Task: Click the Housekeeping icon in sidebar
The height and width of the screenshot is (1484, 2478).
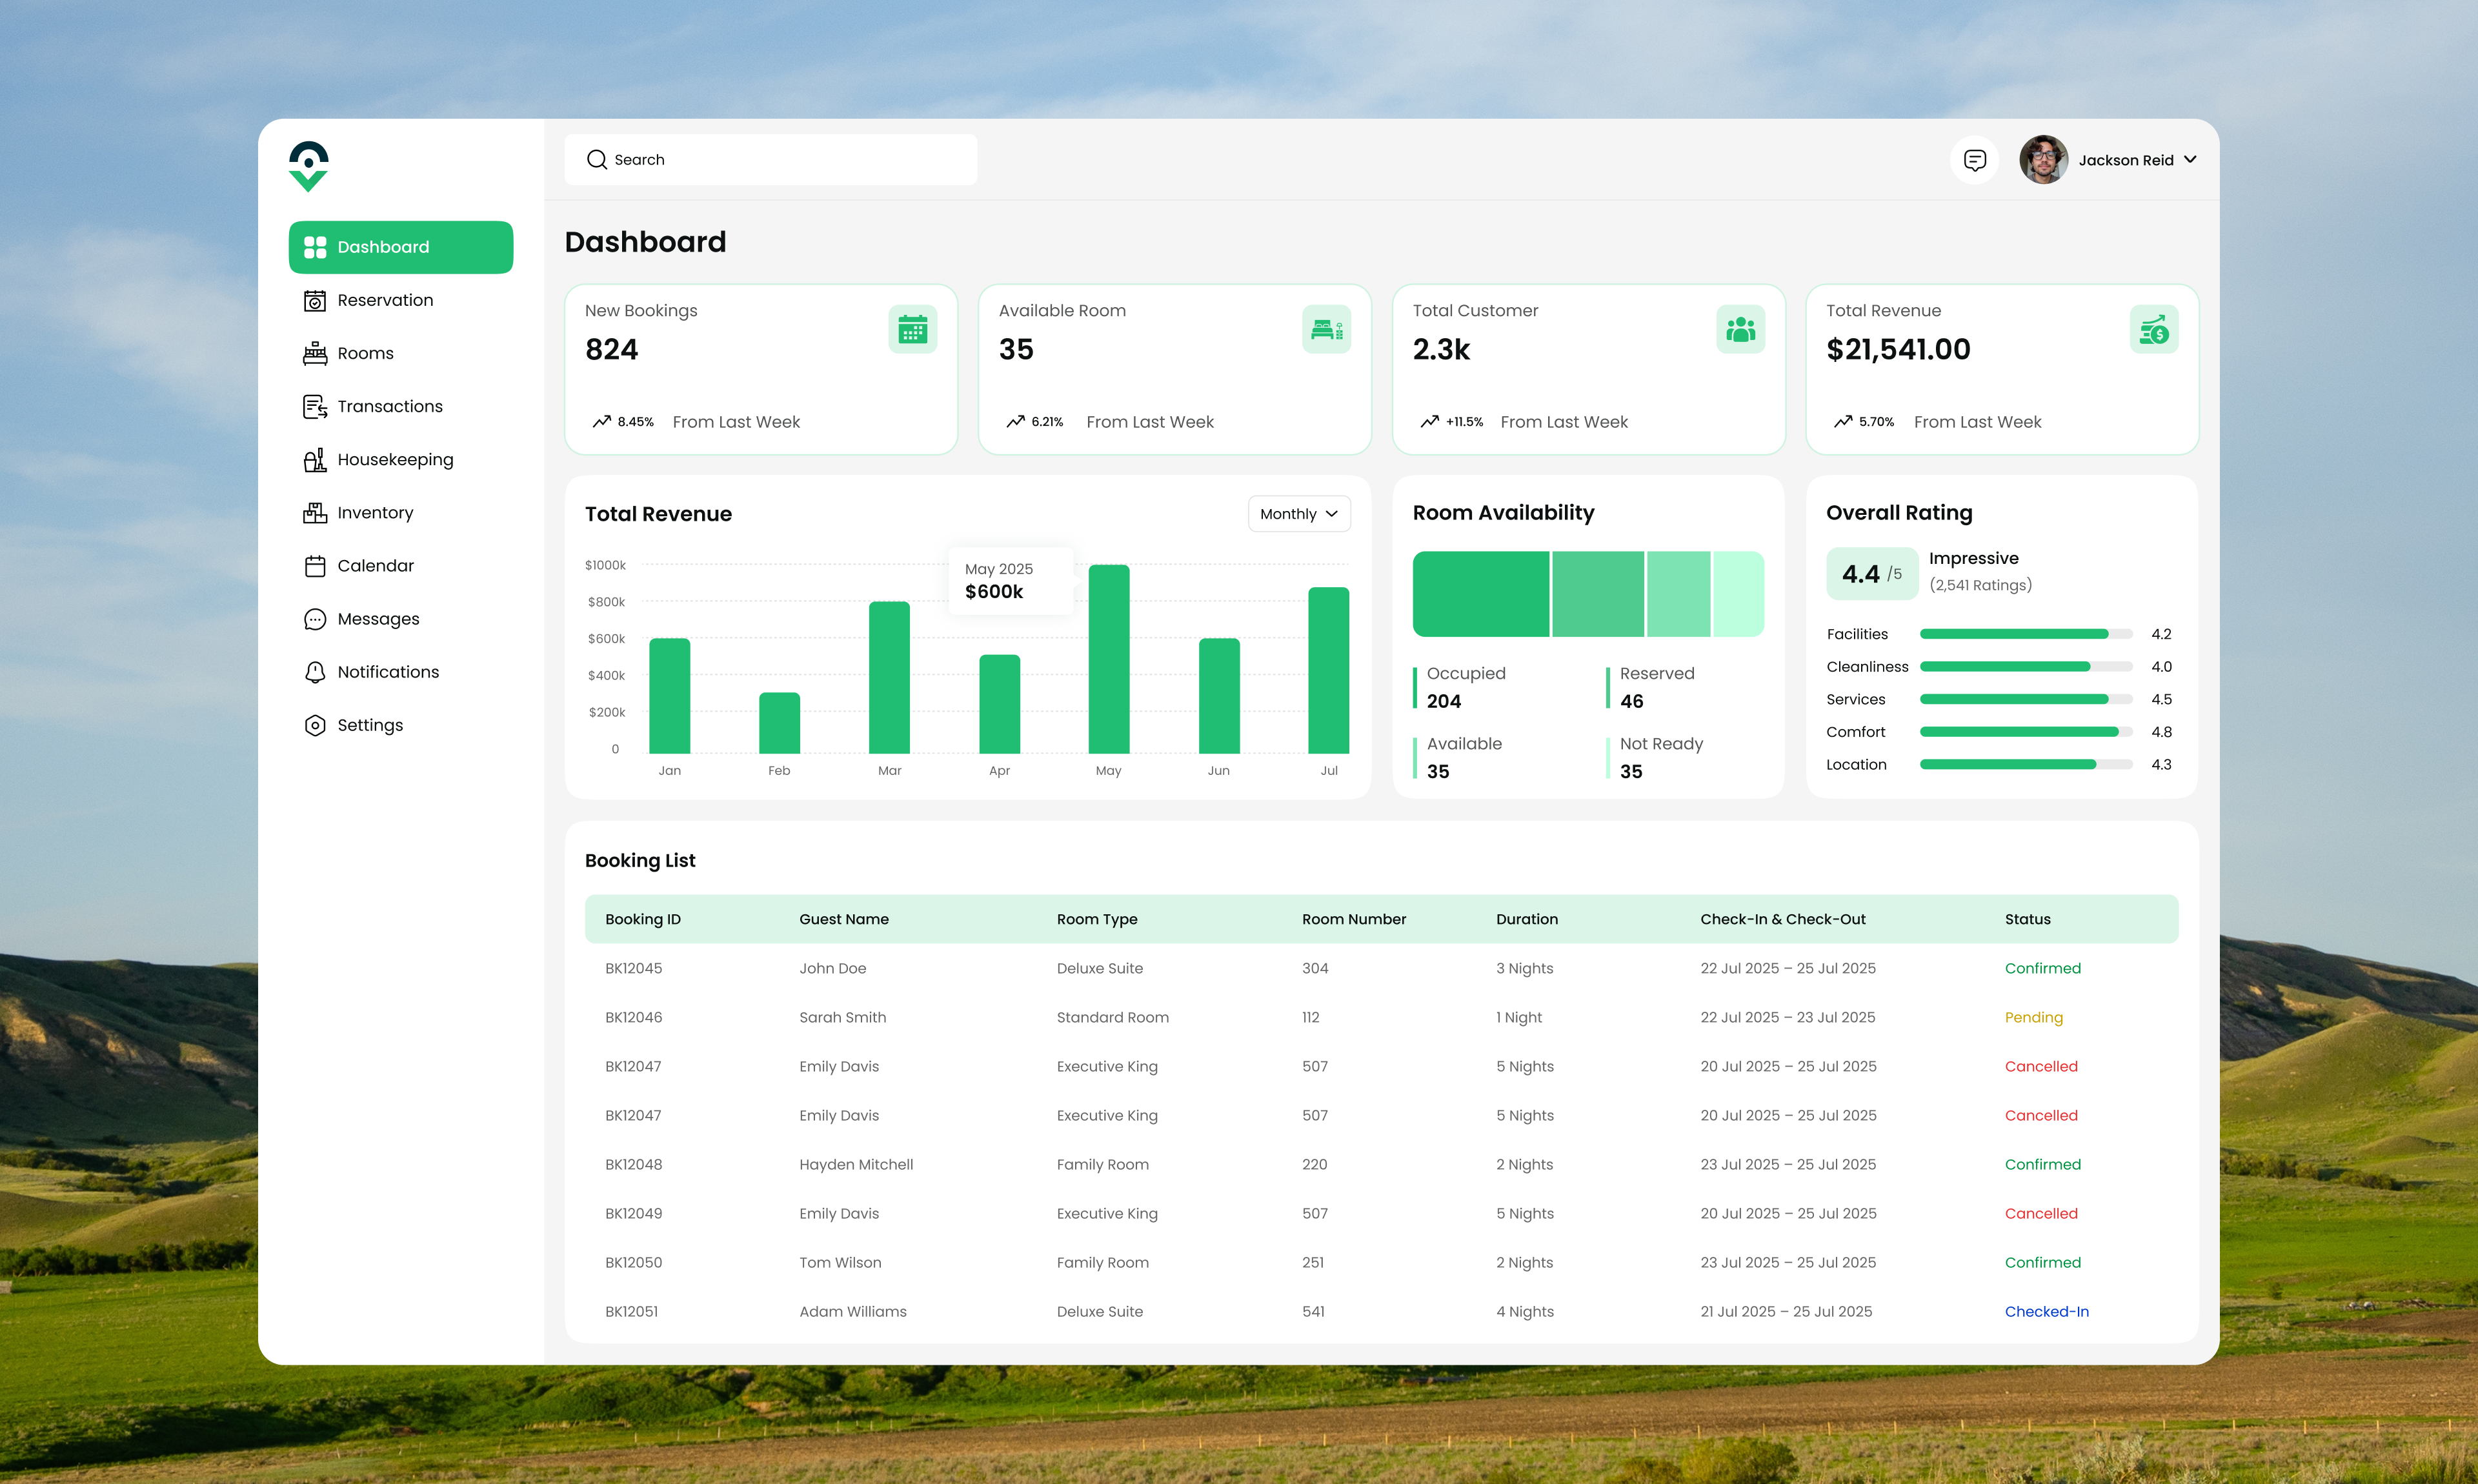Action: [x=315, y=459]
